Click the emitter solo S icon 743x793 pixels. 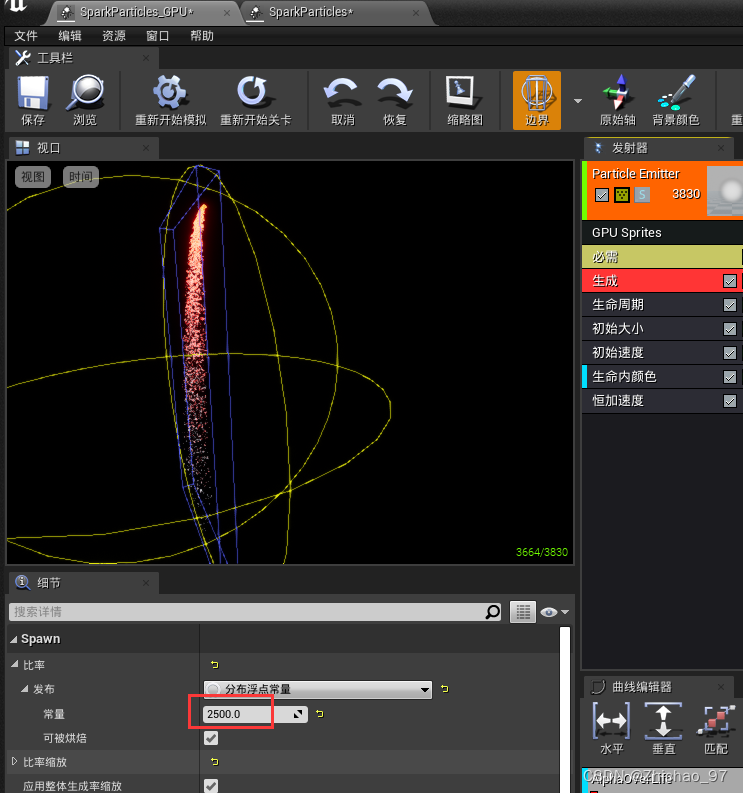tap(642, 195)
